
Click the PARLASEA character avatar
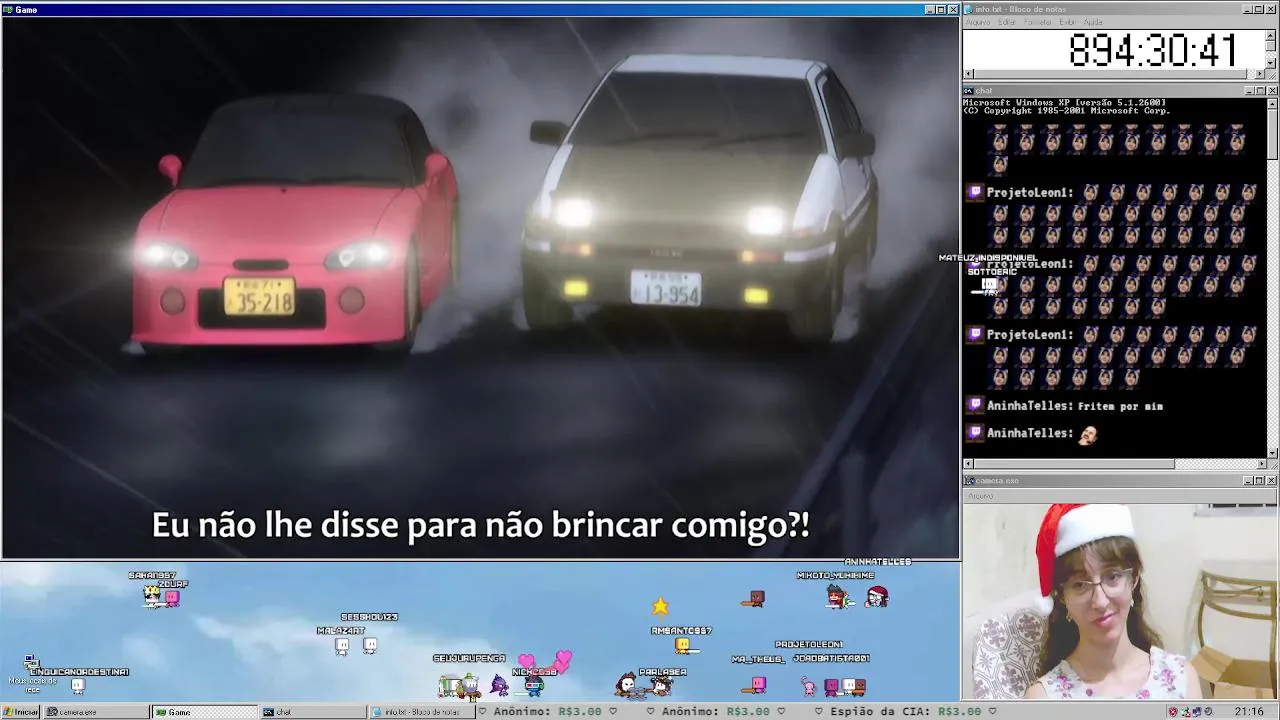[x=661, y=685]
